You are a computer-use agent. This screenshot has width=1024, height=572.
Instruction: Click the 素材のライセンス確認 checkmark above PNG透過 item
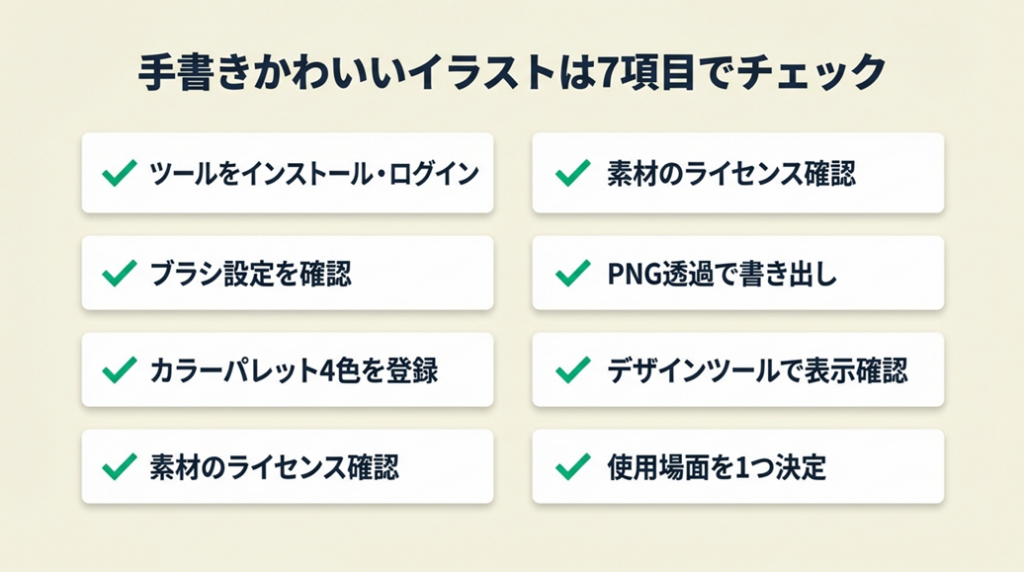click(571, 174)
